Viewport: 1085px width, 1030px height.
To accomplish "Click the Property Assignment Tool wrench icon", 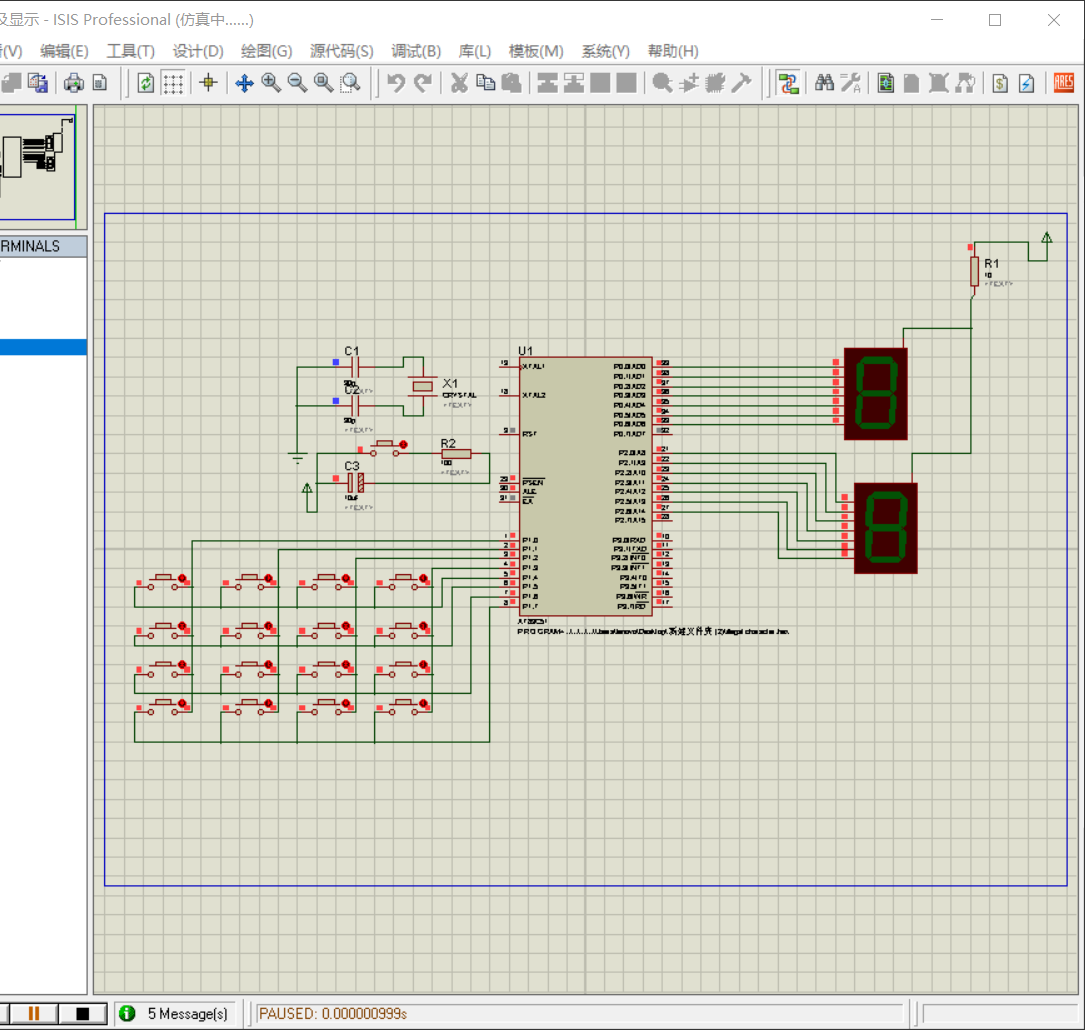I will pos(850,83).
